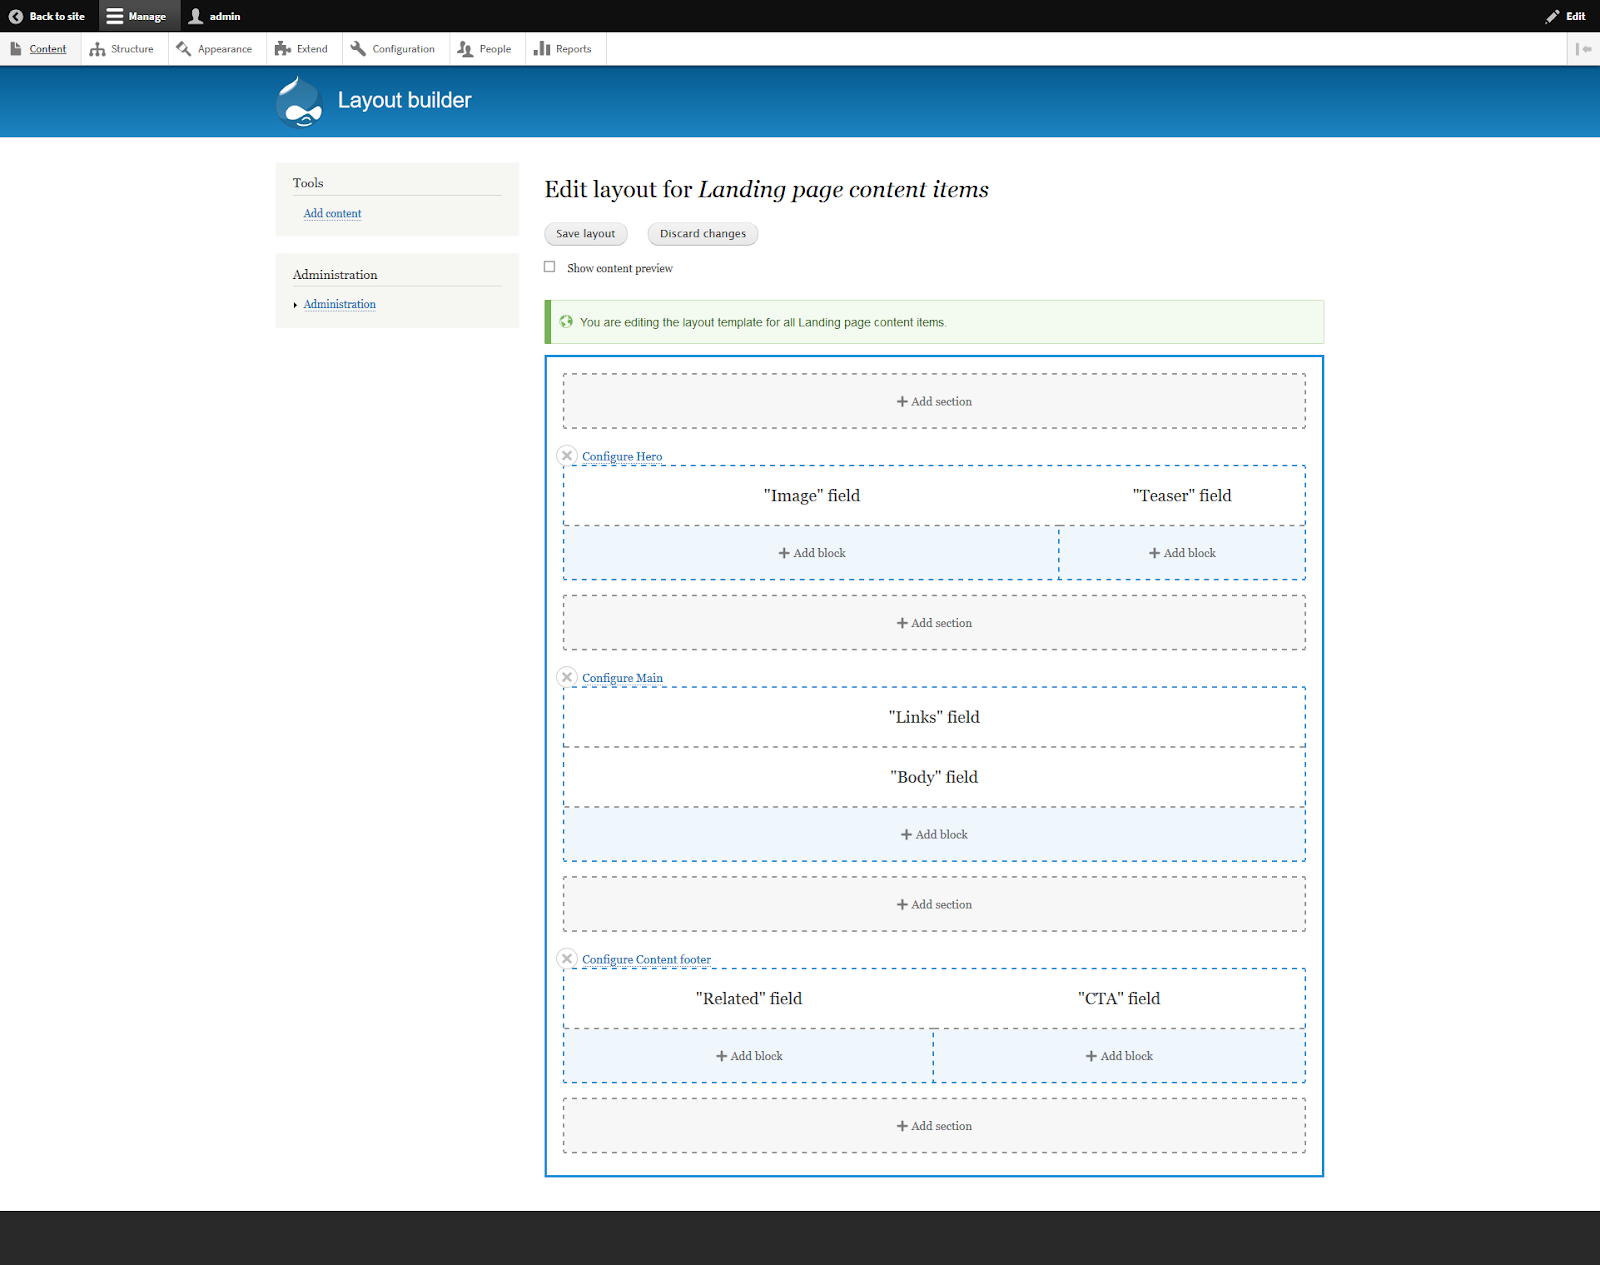Viewport: 1600px width, 1265px height.
Task: Remove the Hero section via X icon
Action: click(567, 456)
